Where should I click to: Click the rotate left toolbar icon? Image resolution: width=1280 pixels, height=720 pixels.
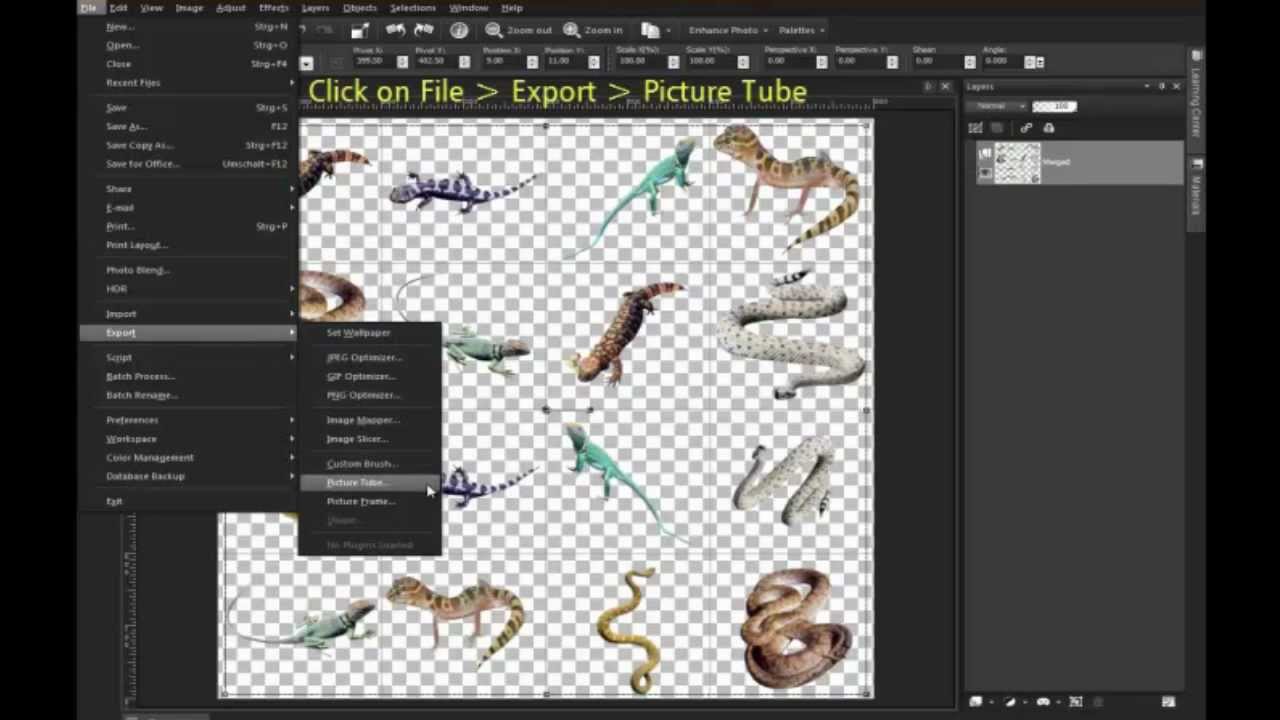(x=396, y=30)
